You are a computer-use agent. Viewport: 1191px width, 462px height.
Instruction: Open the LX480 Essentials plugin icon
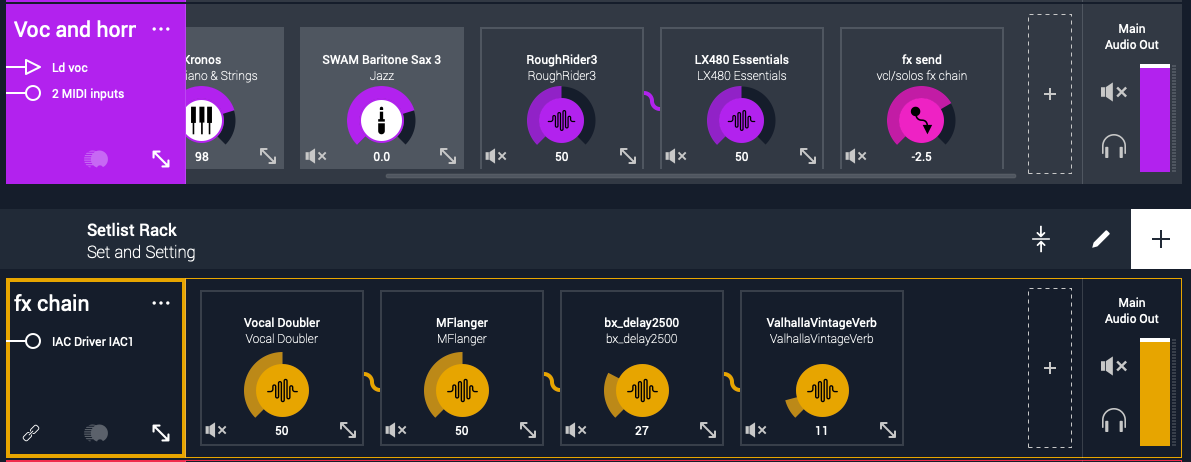741,120
